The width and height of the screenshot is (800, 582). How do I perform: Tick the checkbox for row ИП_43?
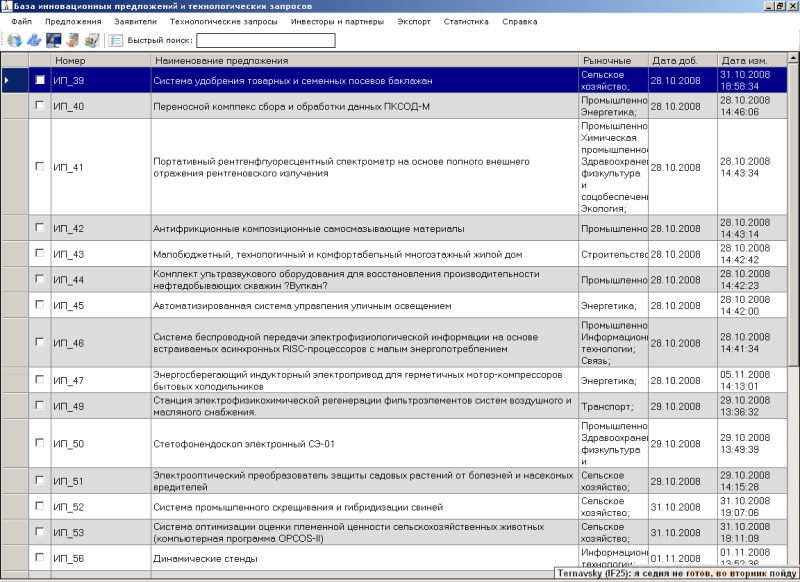click(40, 253)
